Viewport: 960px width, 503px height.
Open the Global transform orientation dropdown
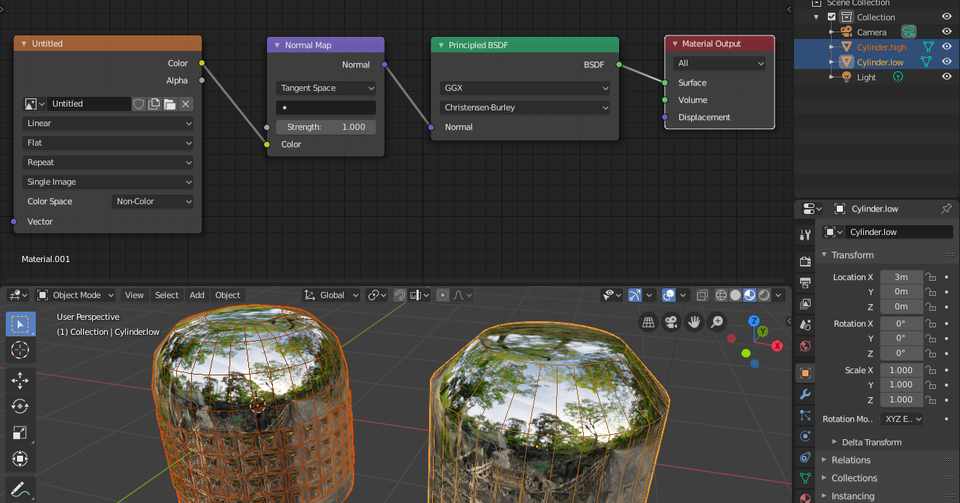click(x=331, y=295)
